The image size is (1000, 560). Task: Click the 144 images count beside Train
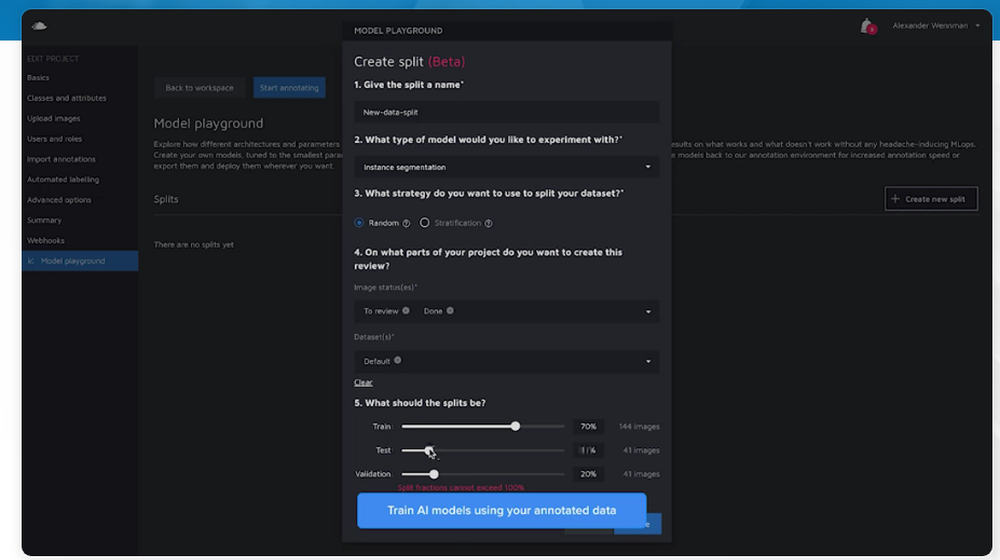pyautogui.click(x=639, y=427)
